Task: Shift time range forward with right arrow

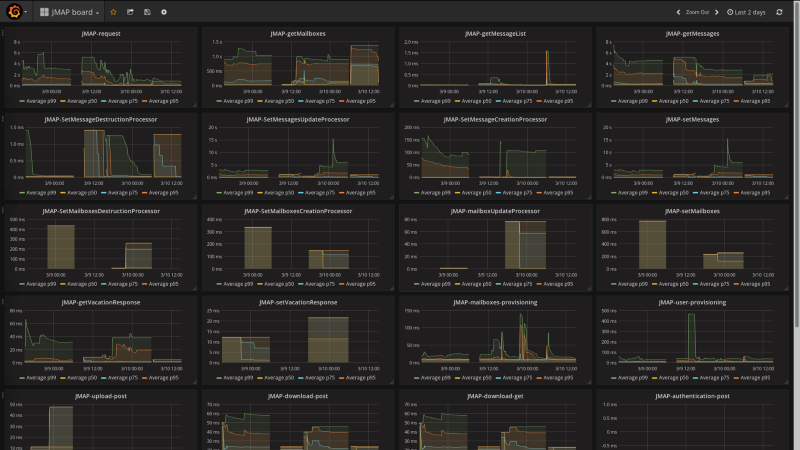Action: [x=719, y=12]
